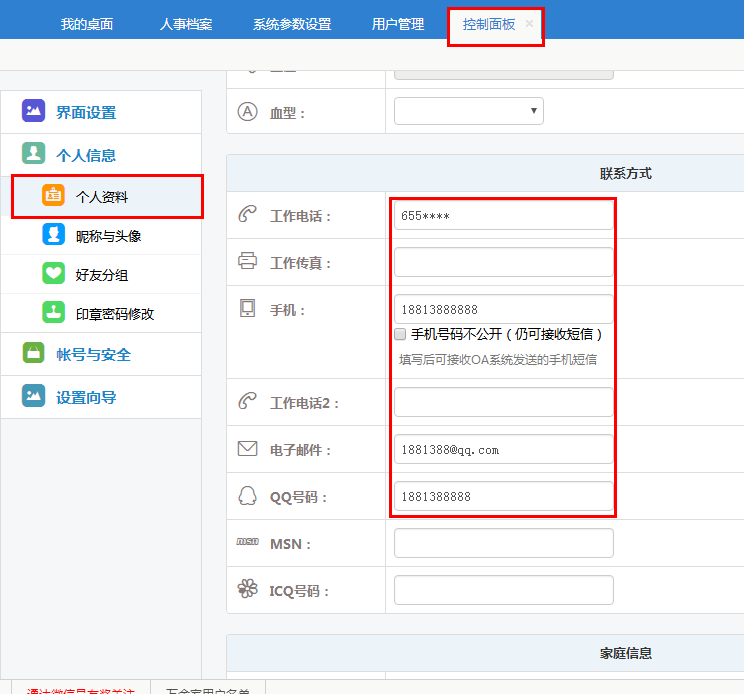Click the 界面设置 sidebar icon
744x694 pixels.
34,112
